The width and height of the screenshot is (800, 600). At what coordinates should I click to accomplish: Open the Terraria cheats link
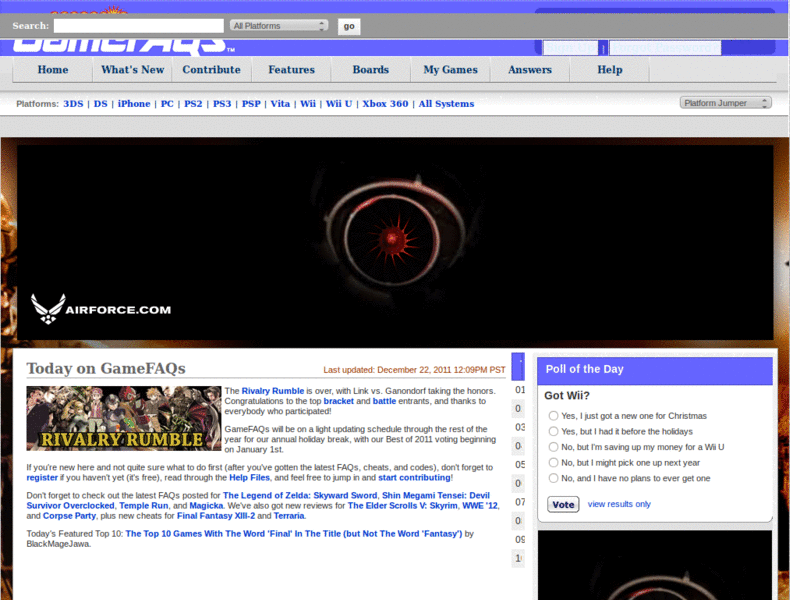point(289,516)
